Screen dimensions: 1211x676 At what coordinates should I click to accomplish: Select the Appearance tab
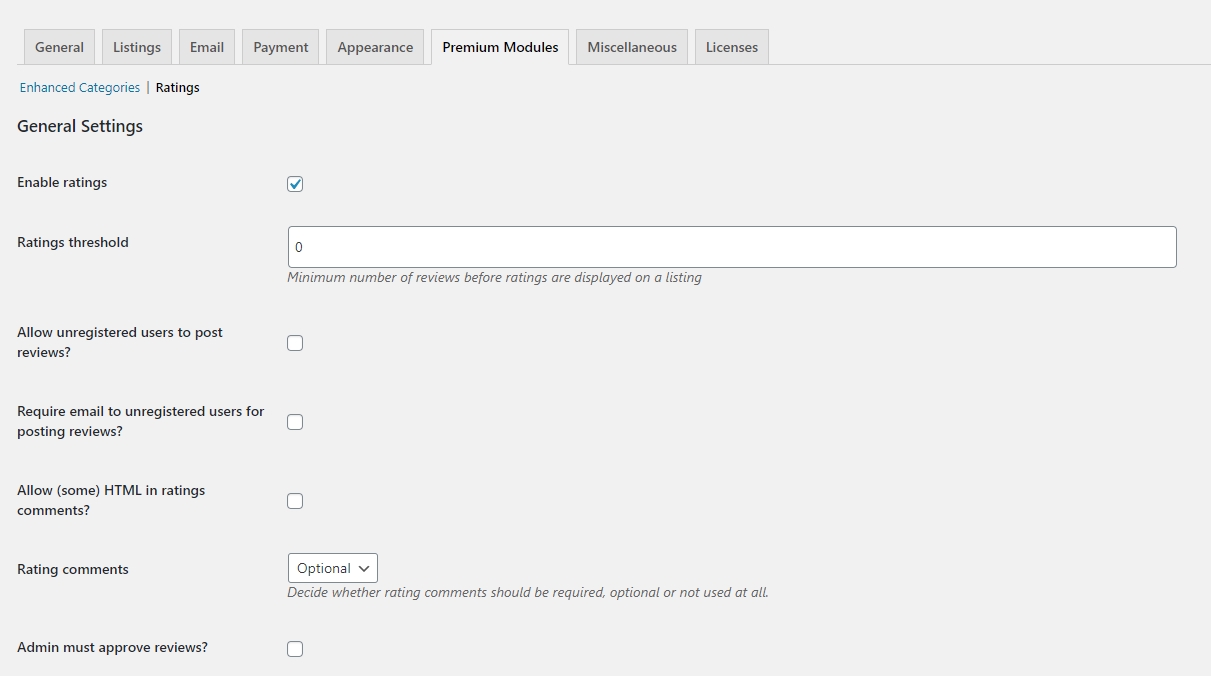tap(375, 47)
